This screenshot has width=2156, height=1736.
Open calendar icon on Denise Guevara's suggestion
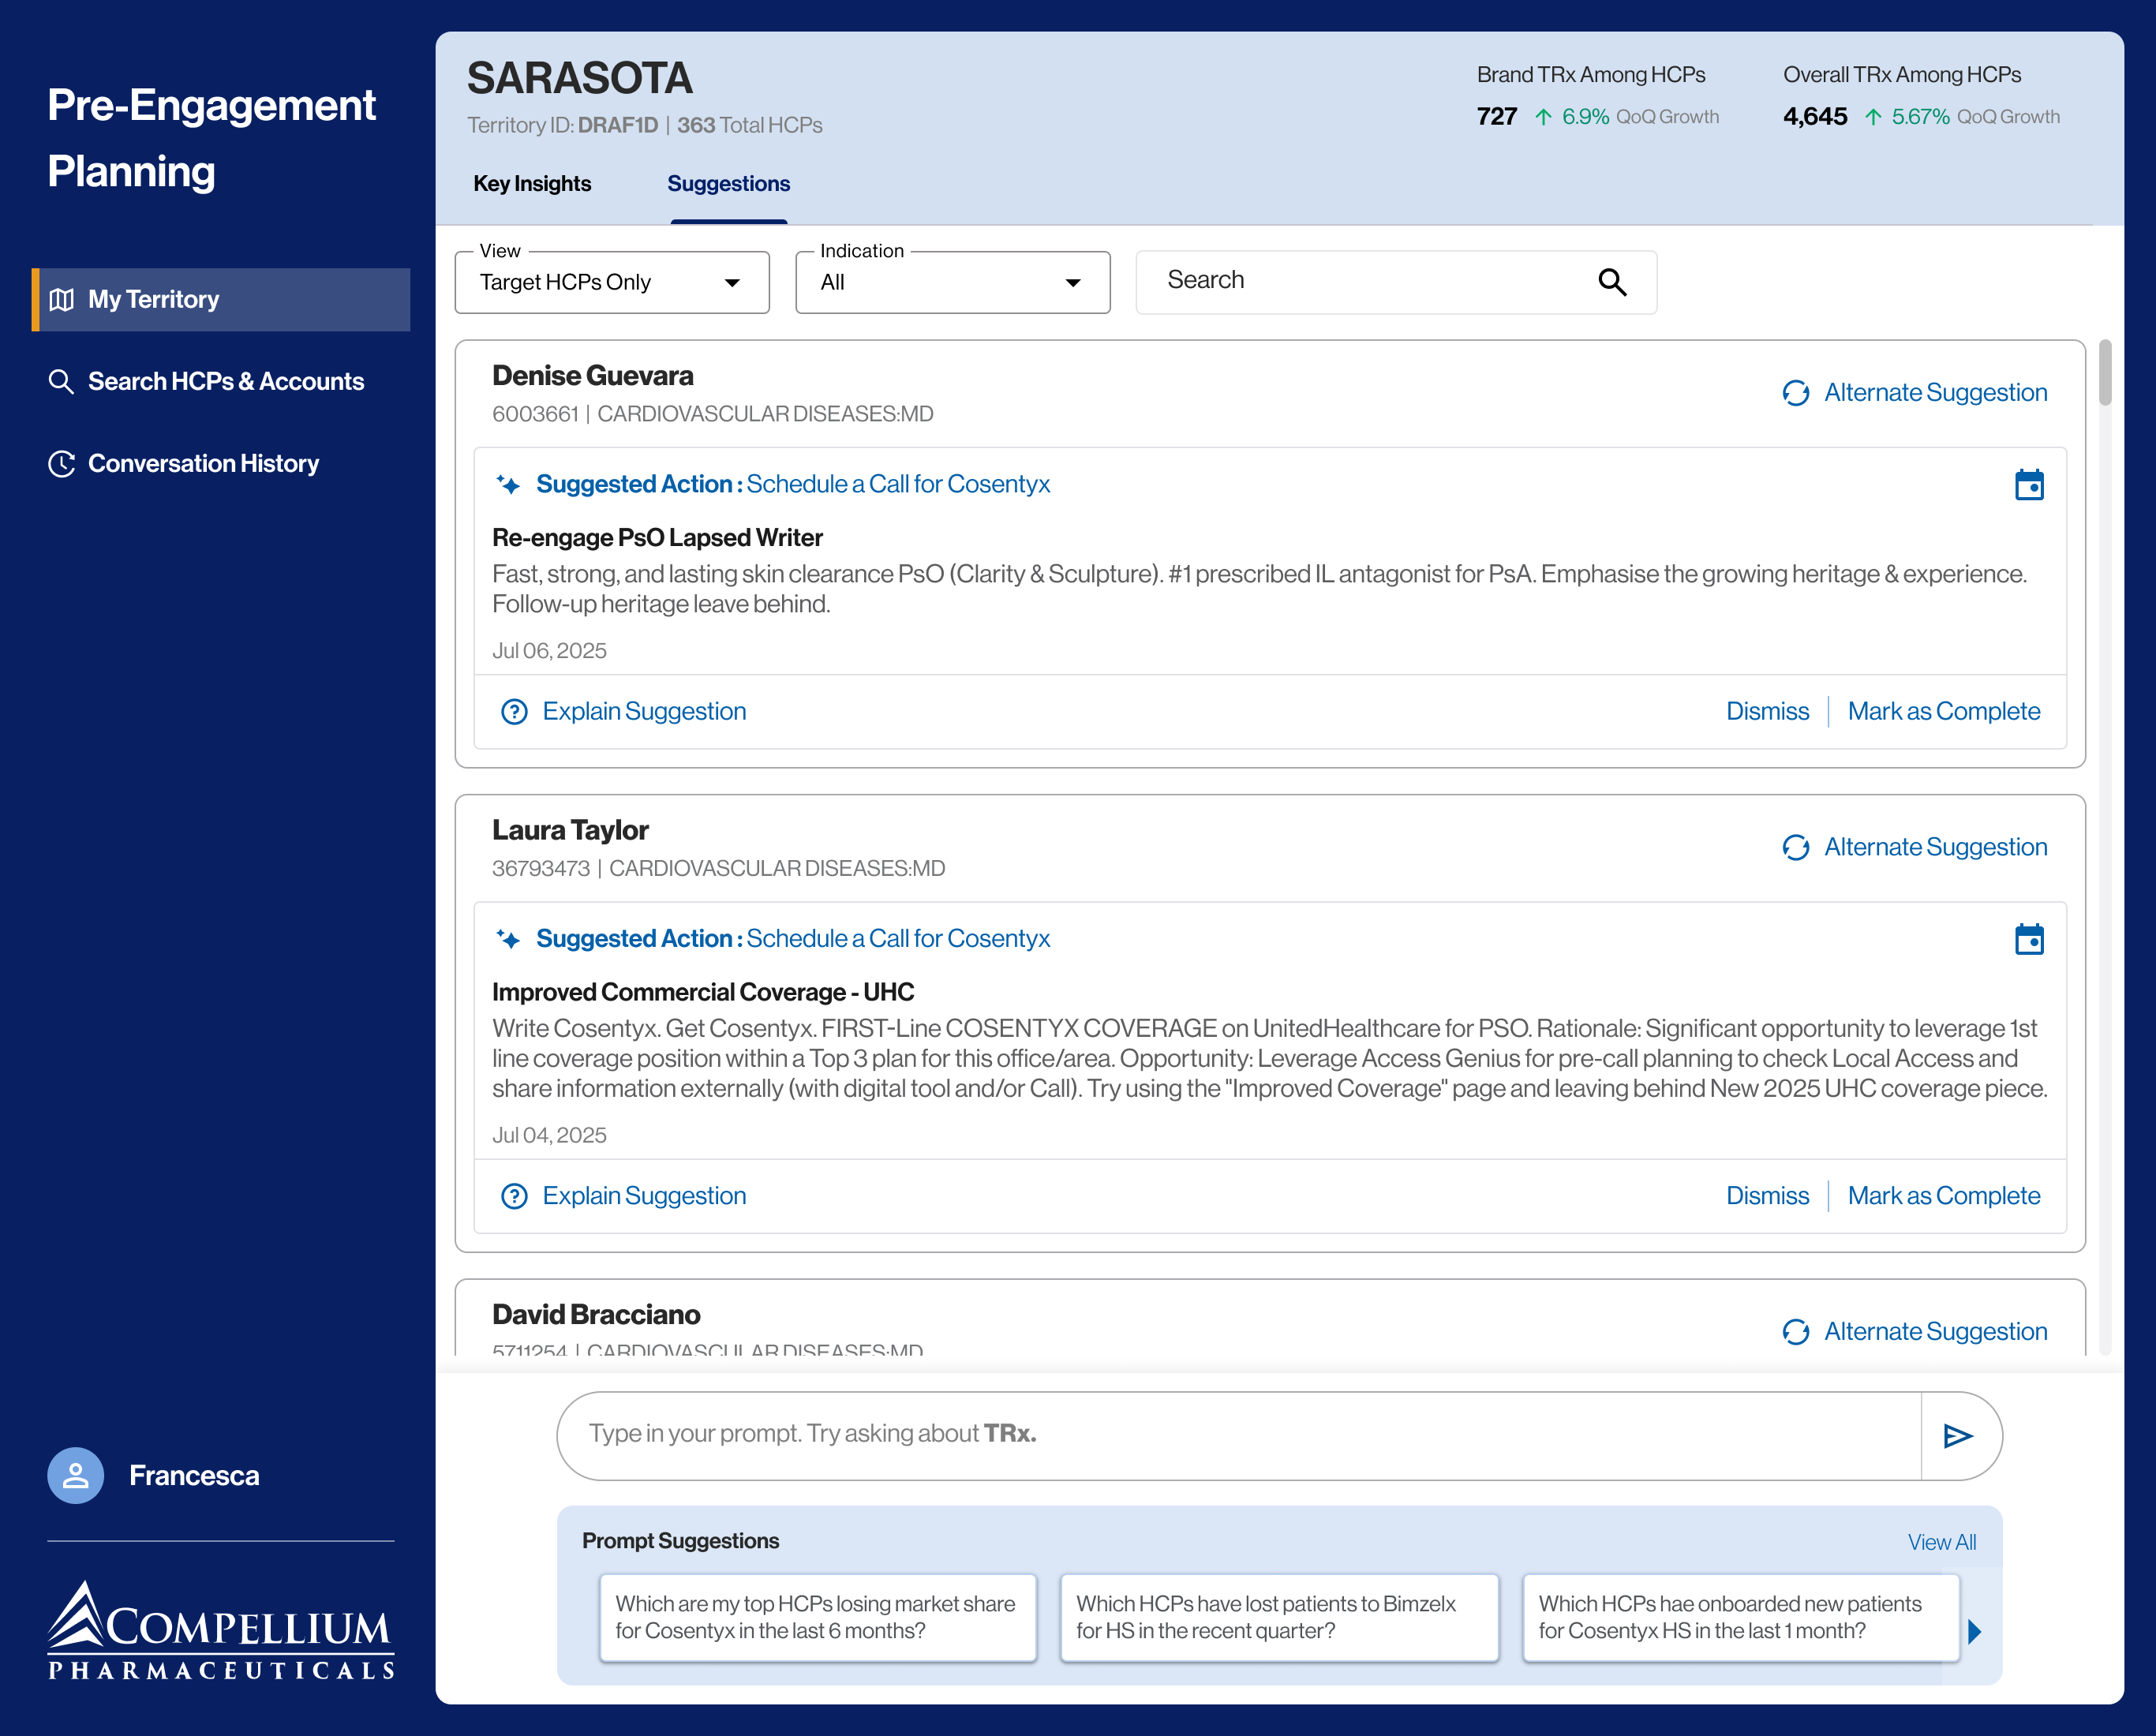coord(2029,485)
